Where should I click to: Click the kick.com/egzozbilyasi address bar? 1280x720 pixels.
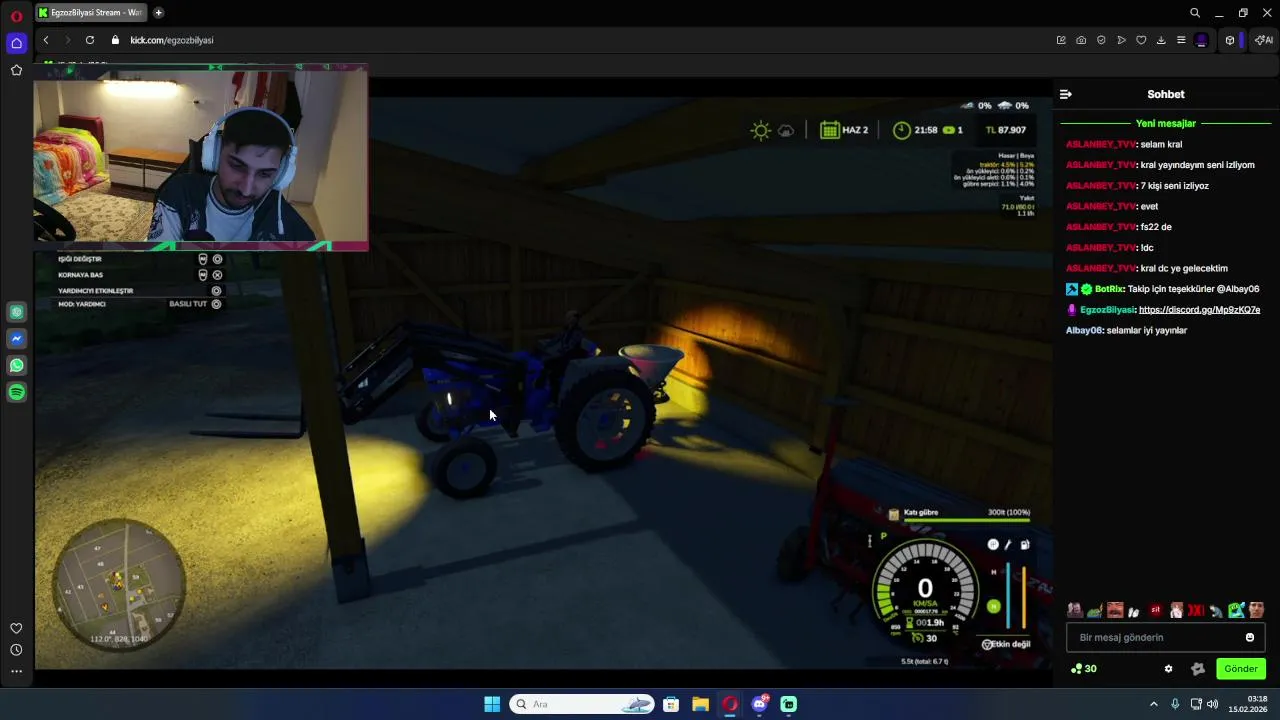pyautogui.click(x=172, y=40)
